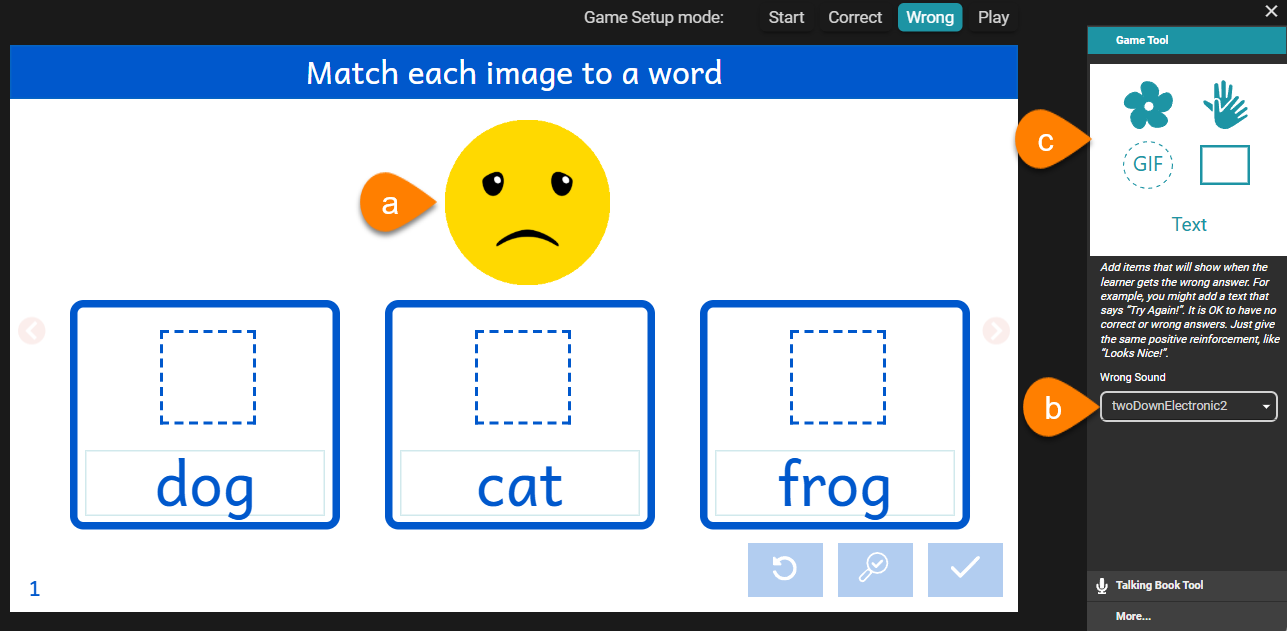Image resolution: width=1287 pixels, height=631 pixels.
Task: Add a flower image item
Action: pos(1147,105)
